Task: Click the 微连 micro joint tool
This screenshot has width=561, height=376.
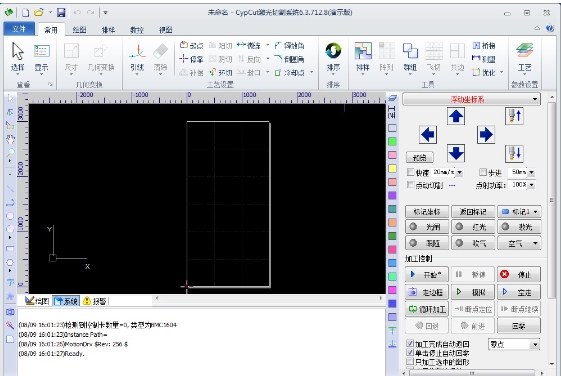Action: (x=249, y=45)
